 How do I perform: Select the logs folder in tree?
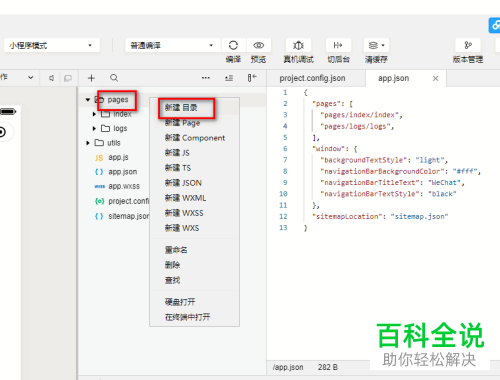tap(120, 128)
